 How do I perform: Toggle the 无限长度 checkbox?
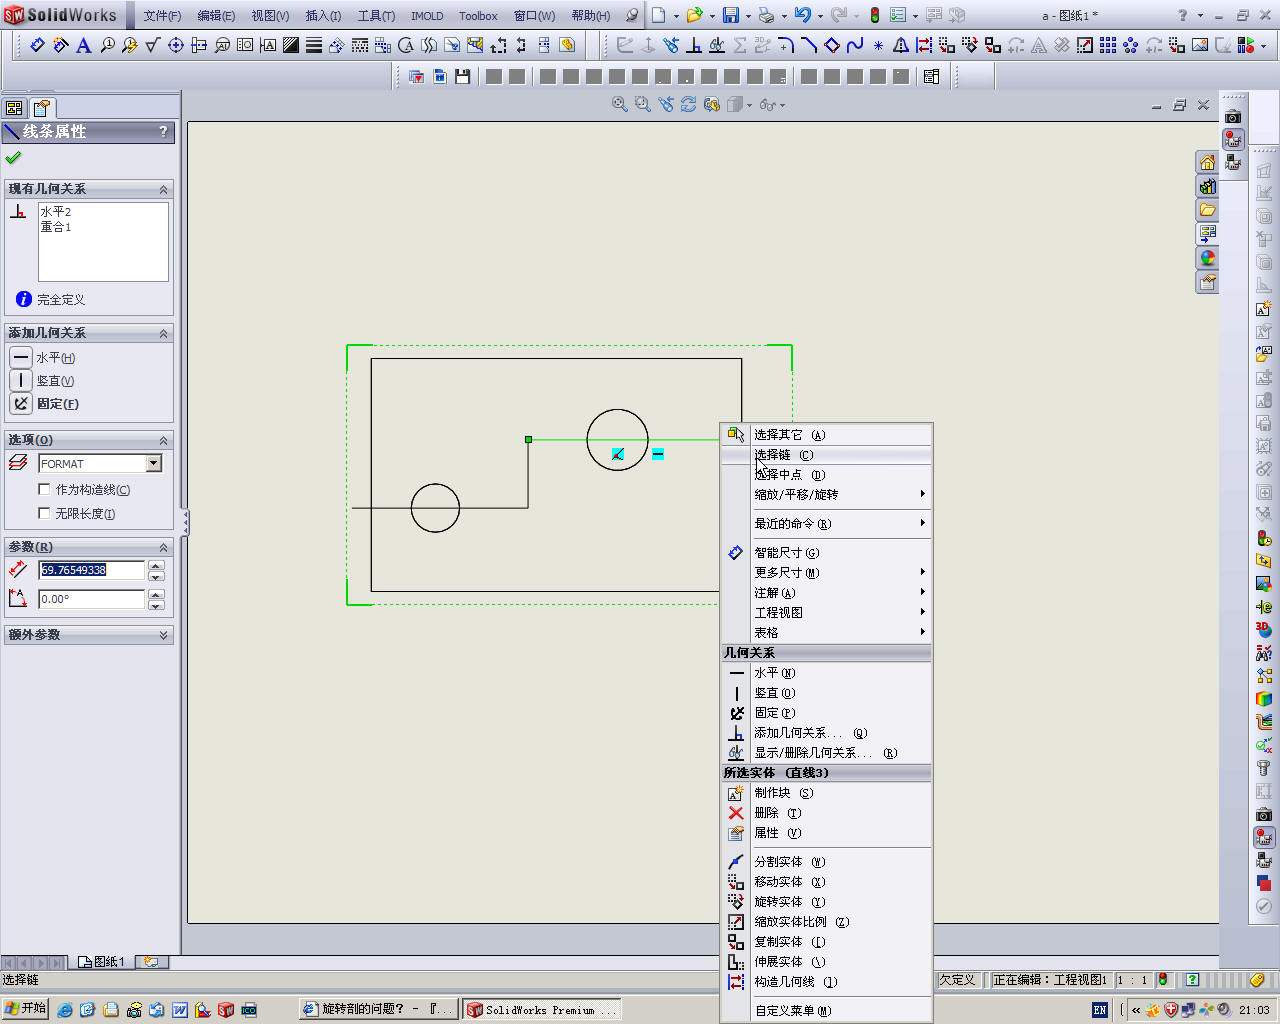click(44, 513)
